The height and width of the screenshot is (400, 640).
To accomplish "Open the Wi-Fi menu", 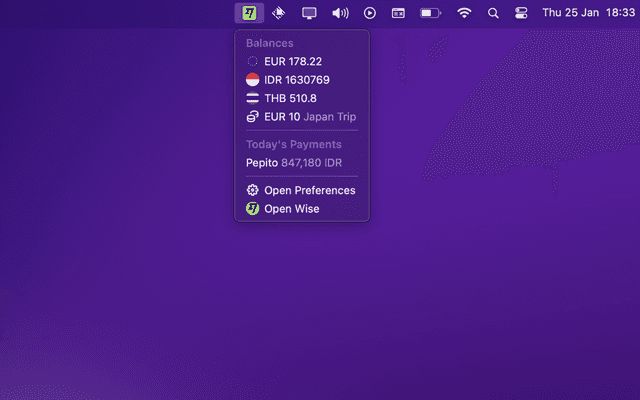I will [x=464, y=13].
